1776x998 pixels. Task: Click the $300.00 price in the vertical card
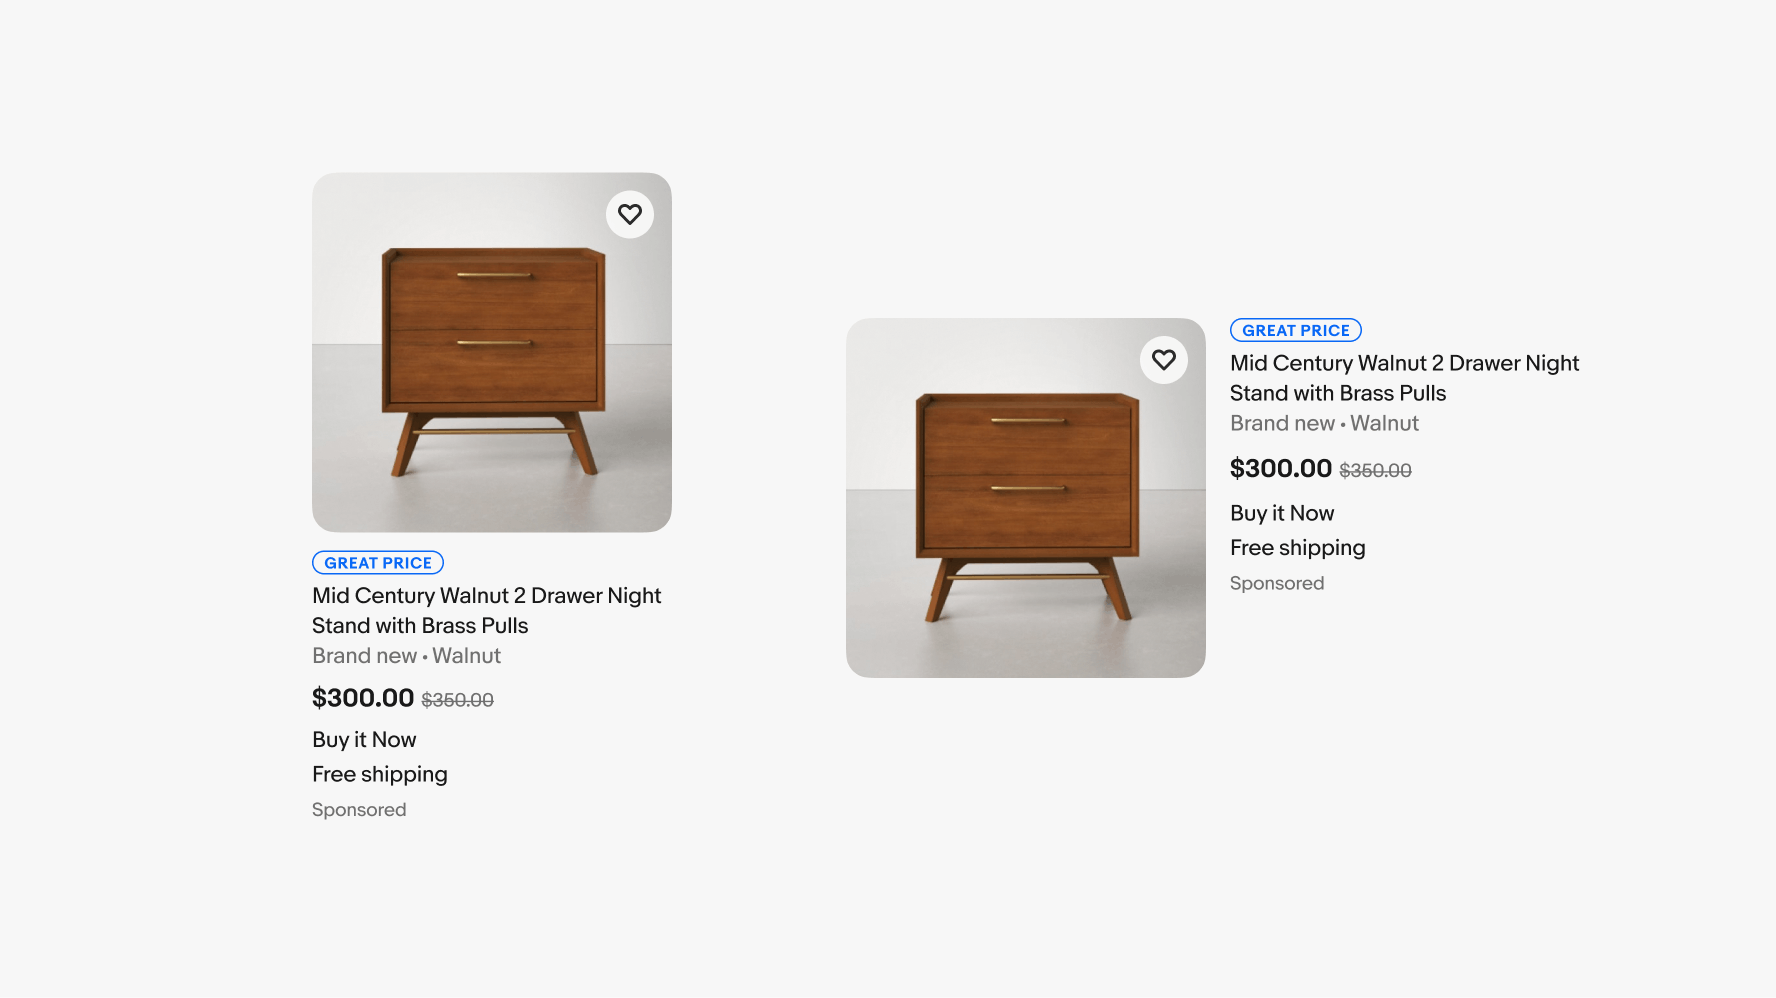(x=363, y=698)
